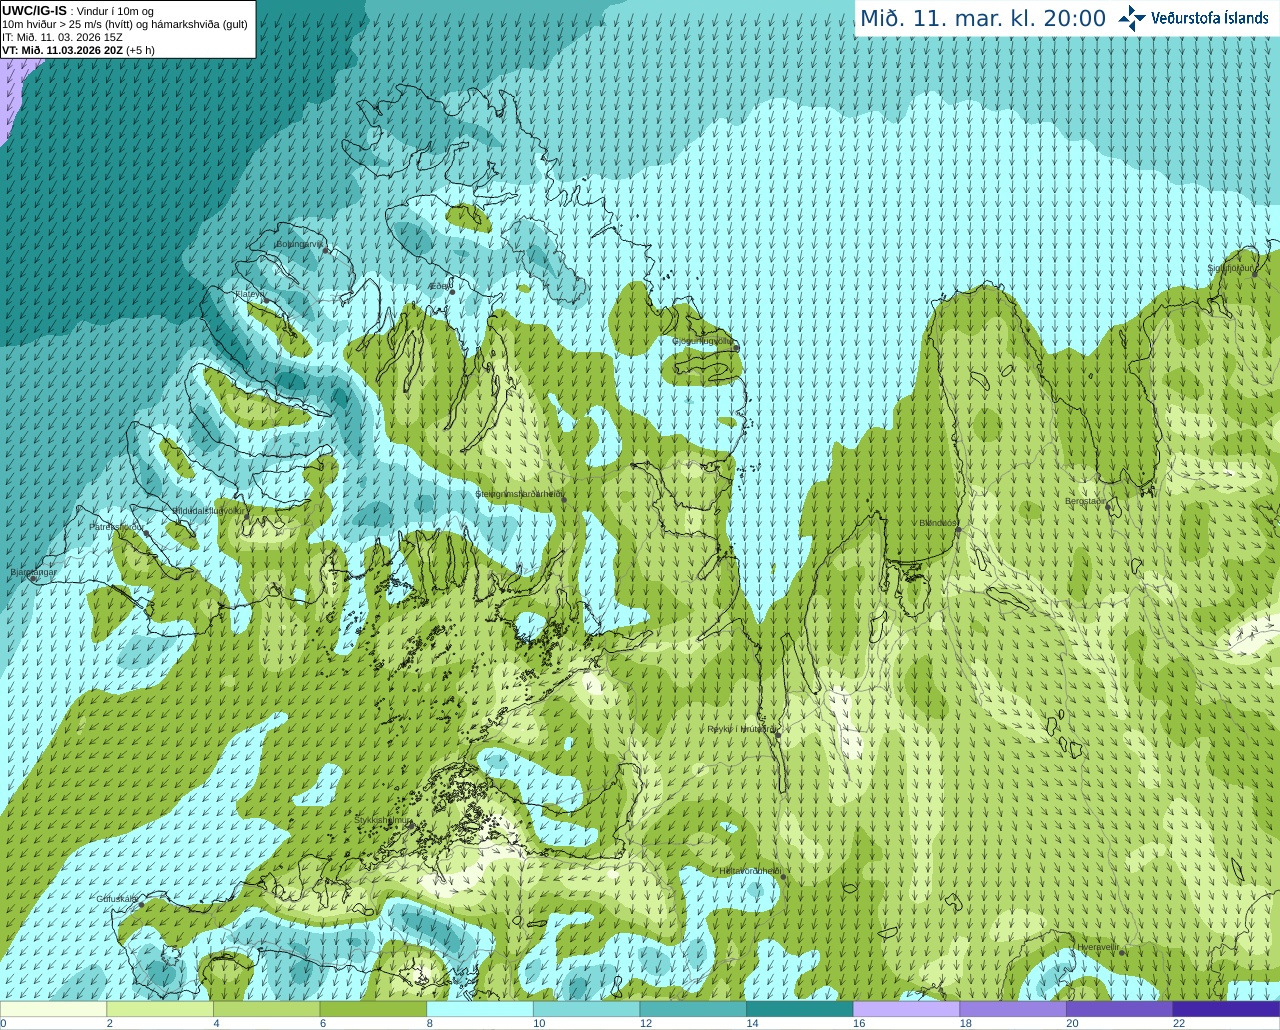Pick the 8–10 light cyan legend swatch
The height and width of the screenshot is (1030, 1280).
(x=480, y=1009)
